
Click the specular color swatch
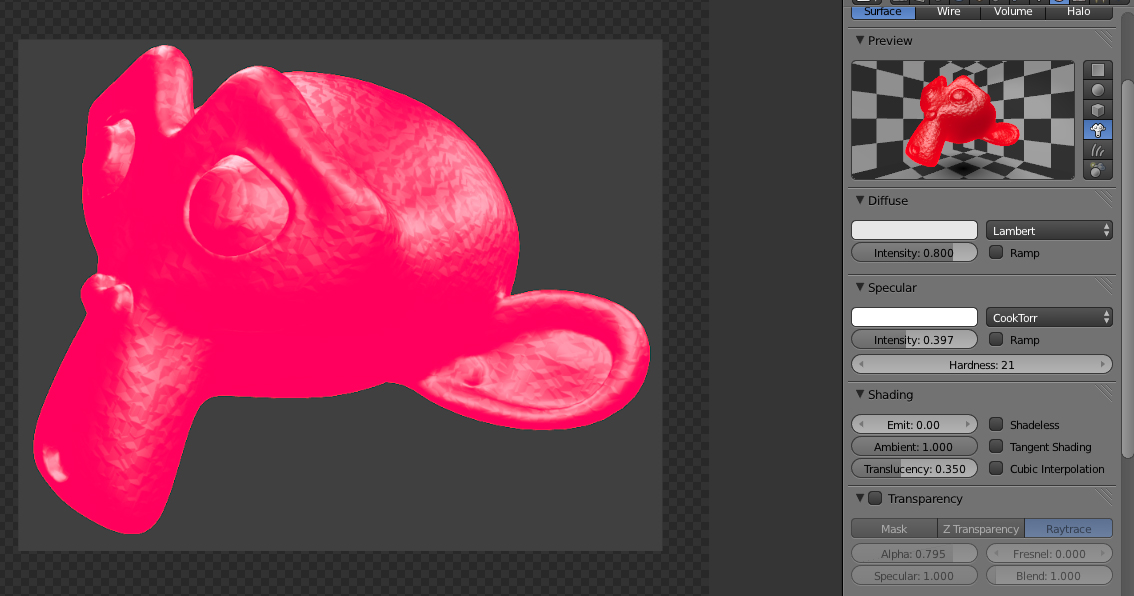pyautogui.click(x=914, y=318)
